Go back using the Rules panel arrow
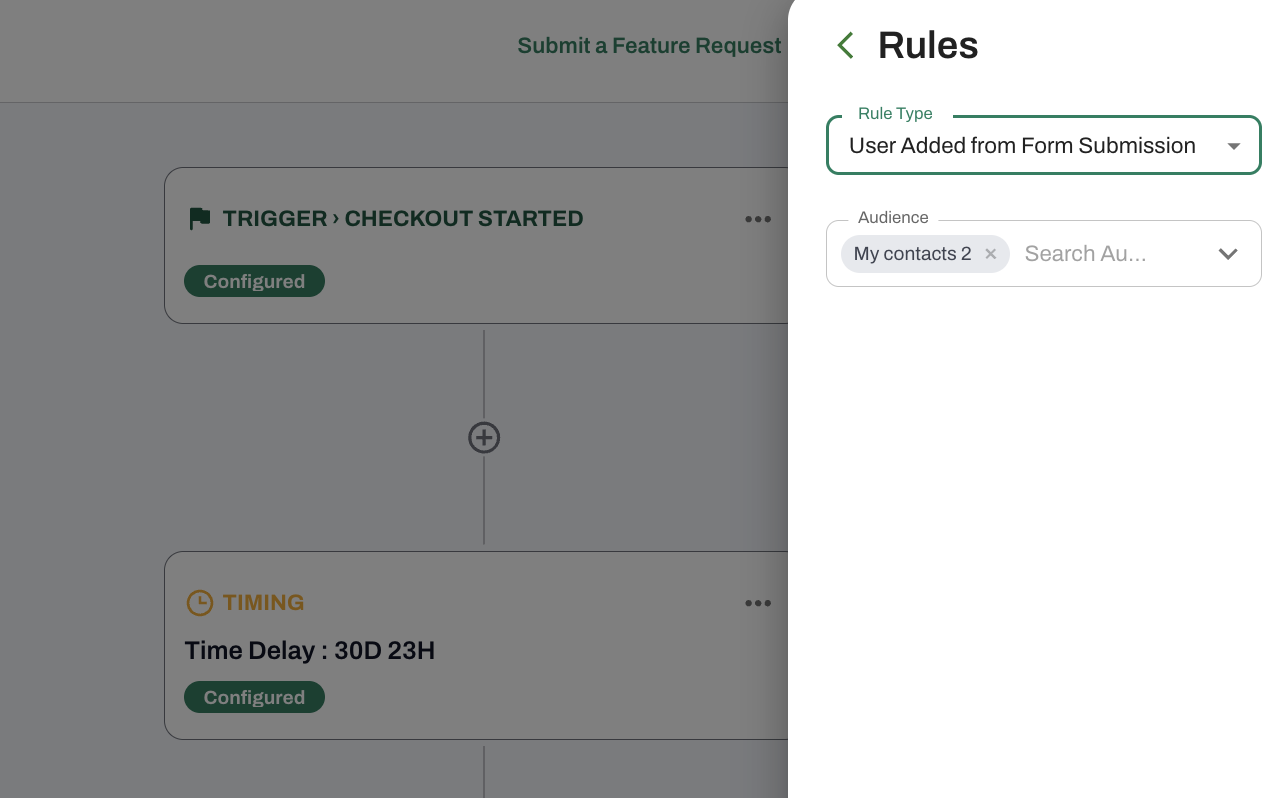 pyautogui.click(x=846, y=45)
